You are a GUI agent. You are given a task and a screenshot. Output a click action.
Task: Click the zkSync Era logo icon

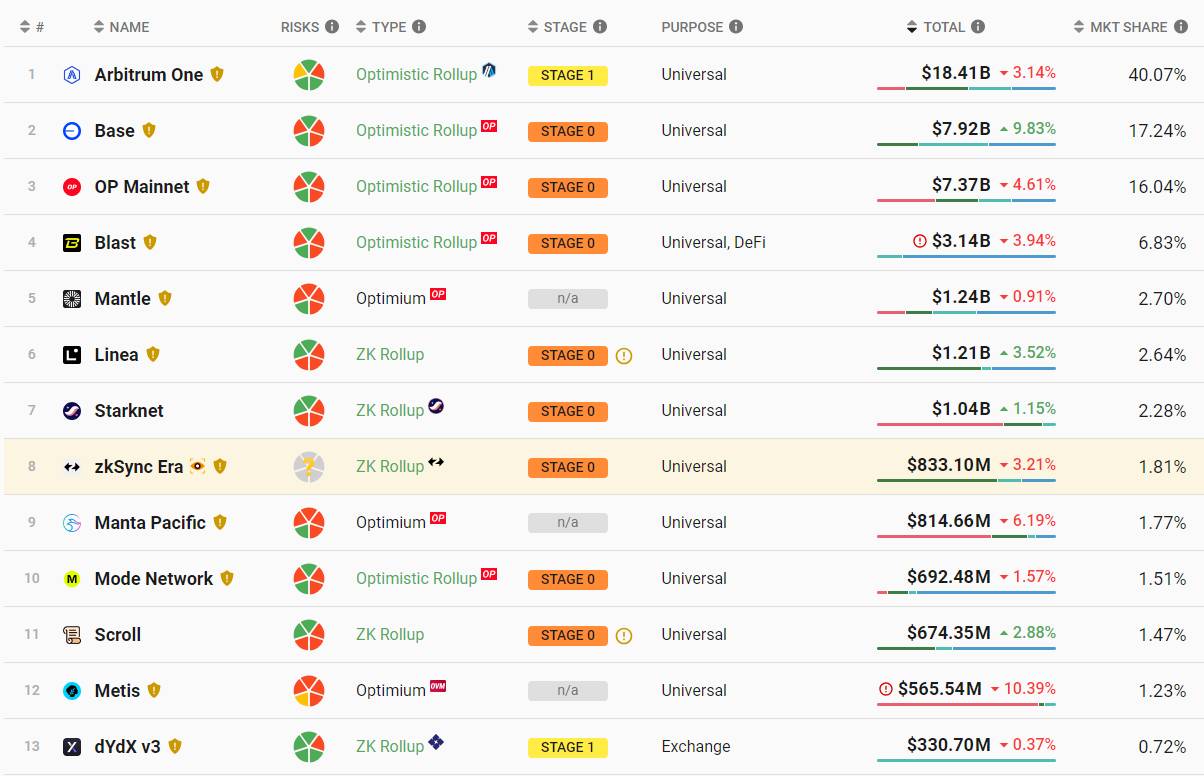pos(72,467)
